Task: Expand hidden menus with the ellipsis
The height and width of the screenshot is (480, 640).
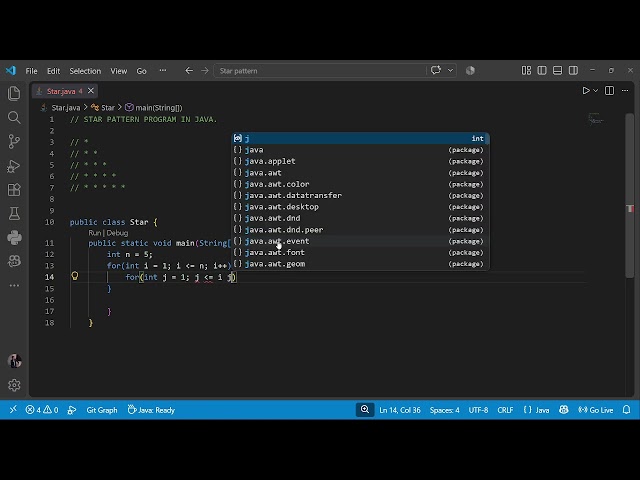Action: pyautogui.click(x=162, y=71)
